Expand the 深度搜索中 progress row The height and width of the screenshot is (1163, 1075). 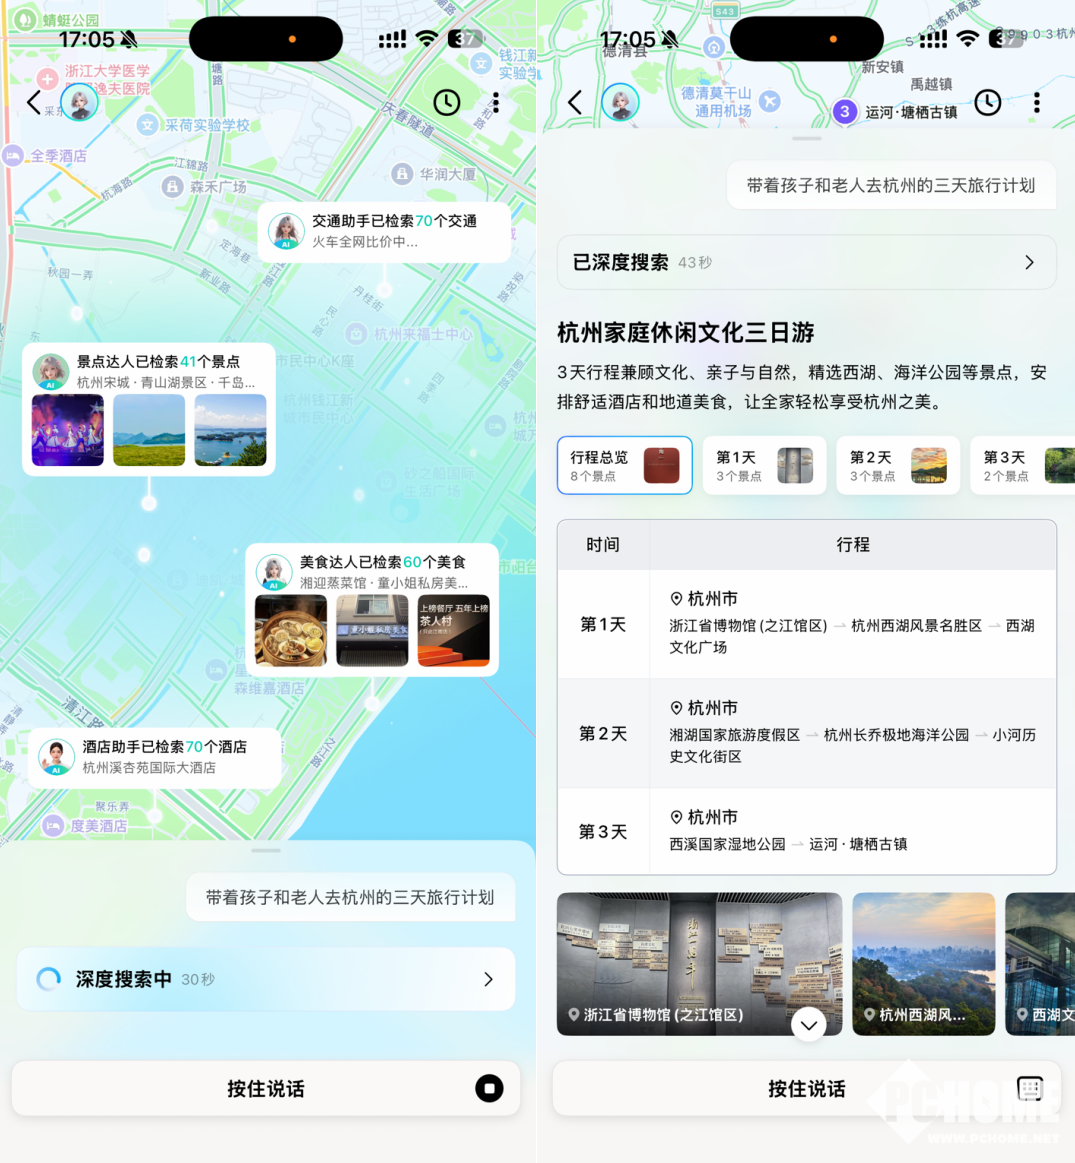click(x=266, y=979)
